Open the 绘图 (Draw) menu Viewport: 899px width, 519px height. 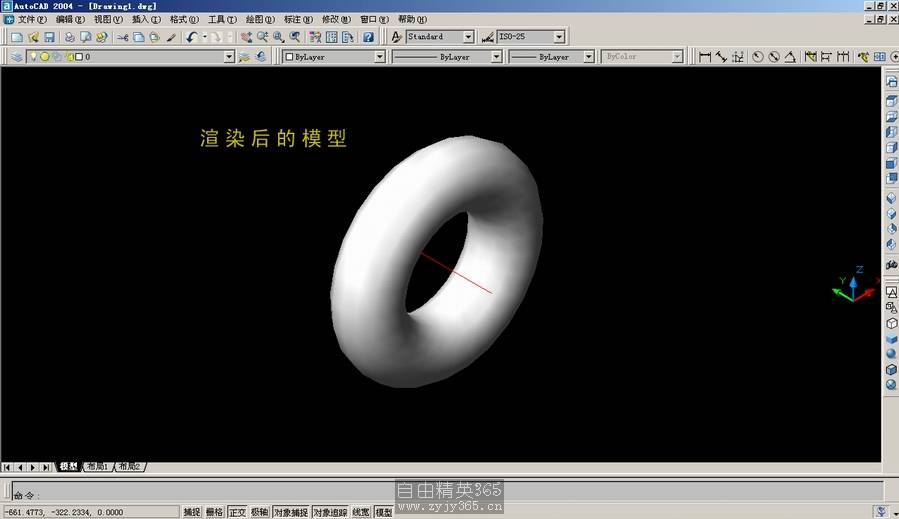[260, 19]
